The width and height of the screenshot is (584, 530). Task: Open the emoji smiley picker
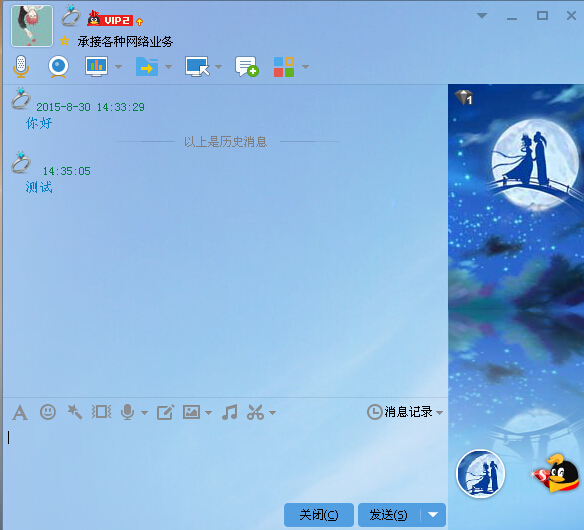(48, 412)
